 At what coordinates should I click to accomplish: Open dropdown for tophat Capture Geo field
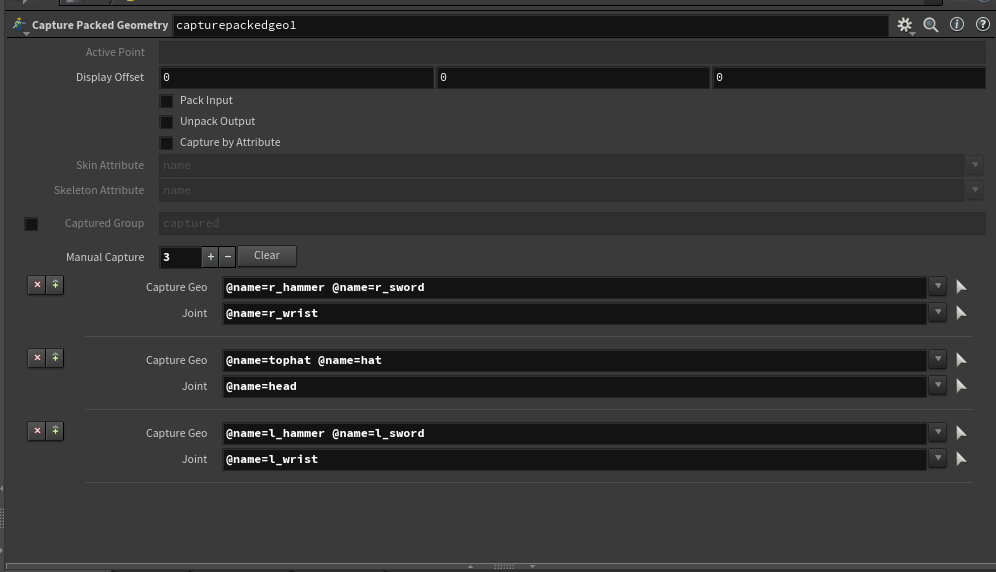coord(938,360)
